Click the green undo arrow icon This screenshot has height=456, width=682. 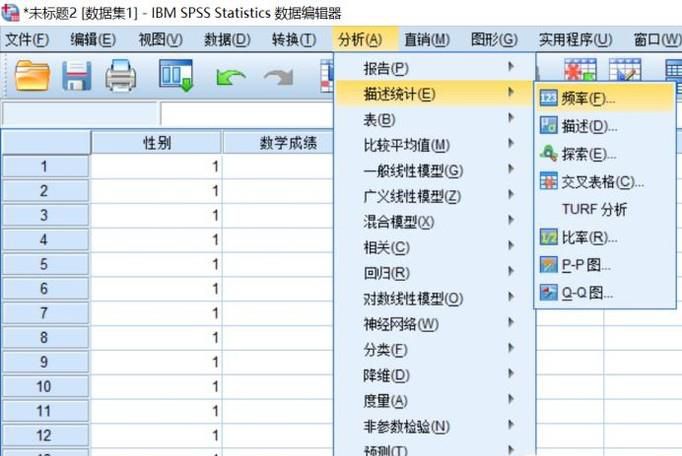[x=230, y=77]
